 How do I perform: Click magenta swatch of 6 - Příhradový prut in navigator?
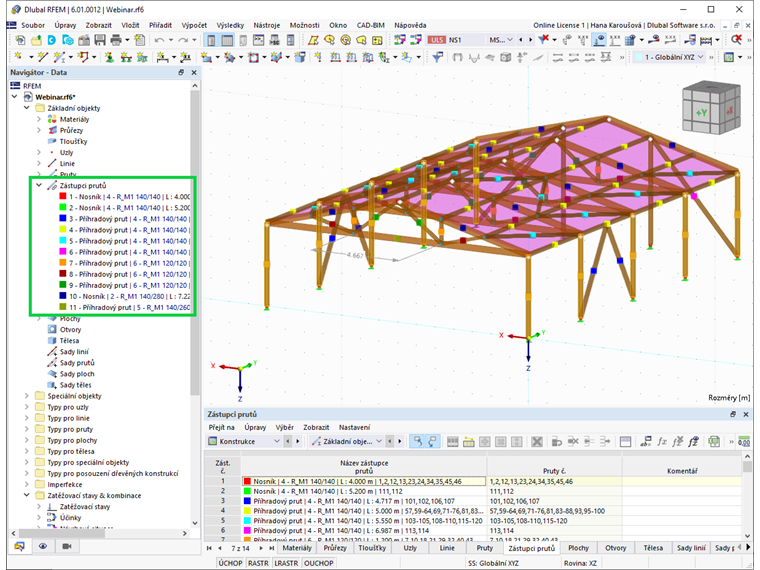[63, 252]
